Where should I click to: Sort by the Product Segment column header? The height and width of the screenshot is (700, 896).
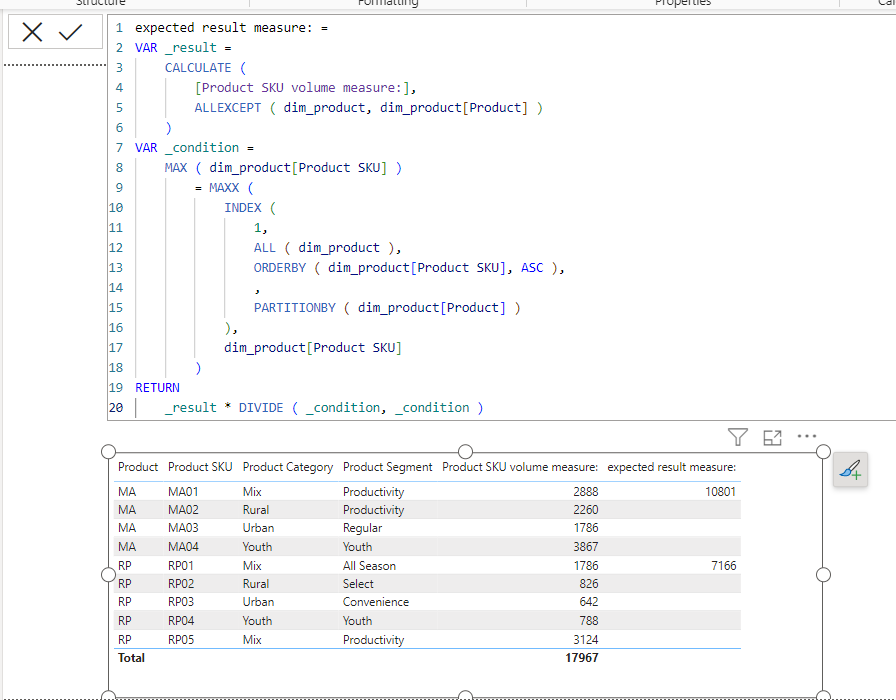click(387, 467)
